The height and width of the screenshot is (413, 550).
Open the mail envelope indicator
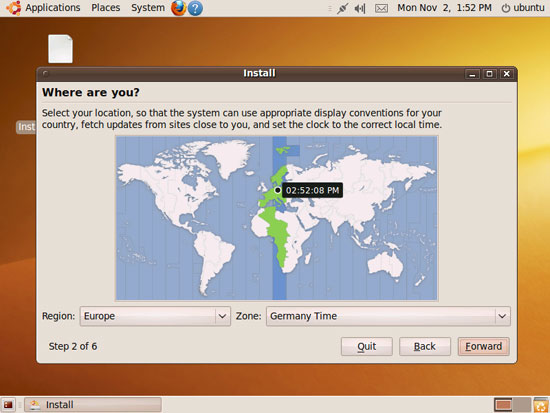pos(381,8)
